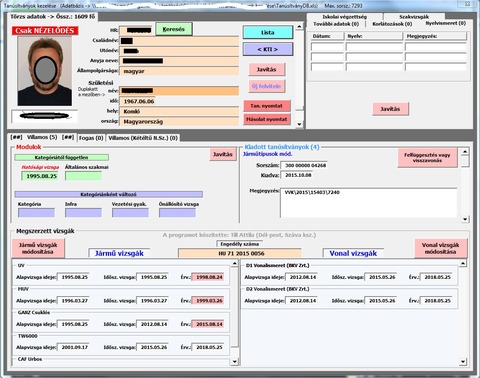This screenshot has height=378, width=480.
Task: Click the Kategóriától független header bar
Action: pyautogui.click(x=62, y=157)
